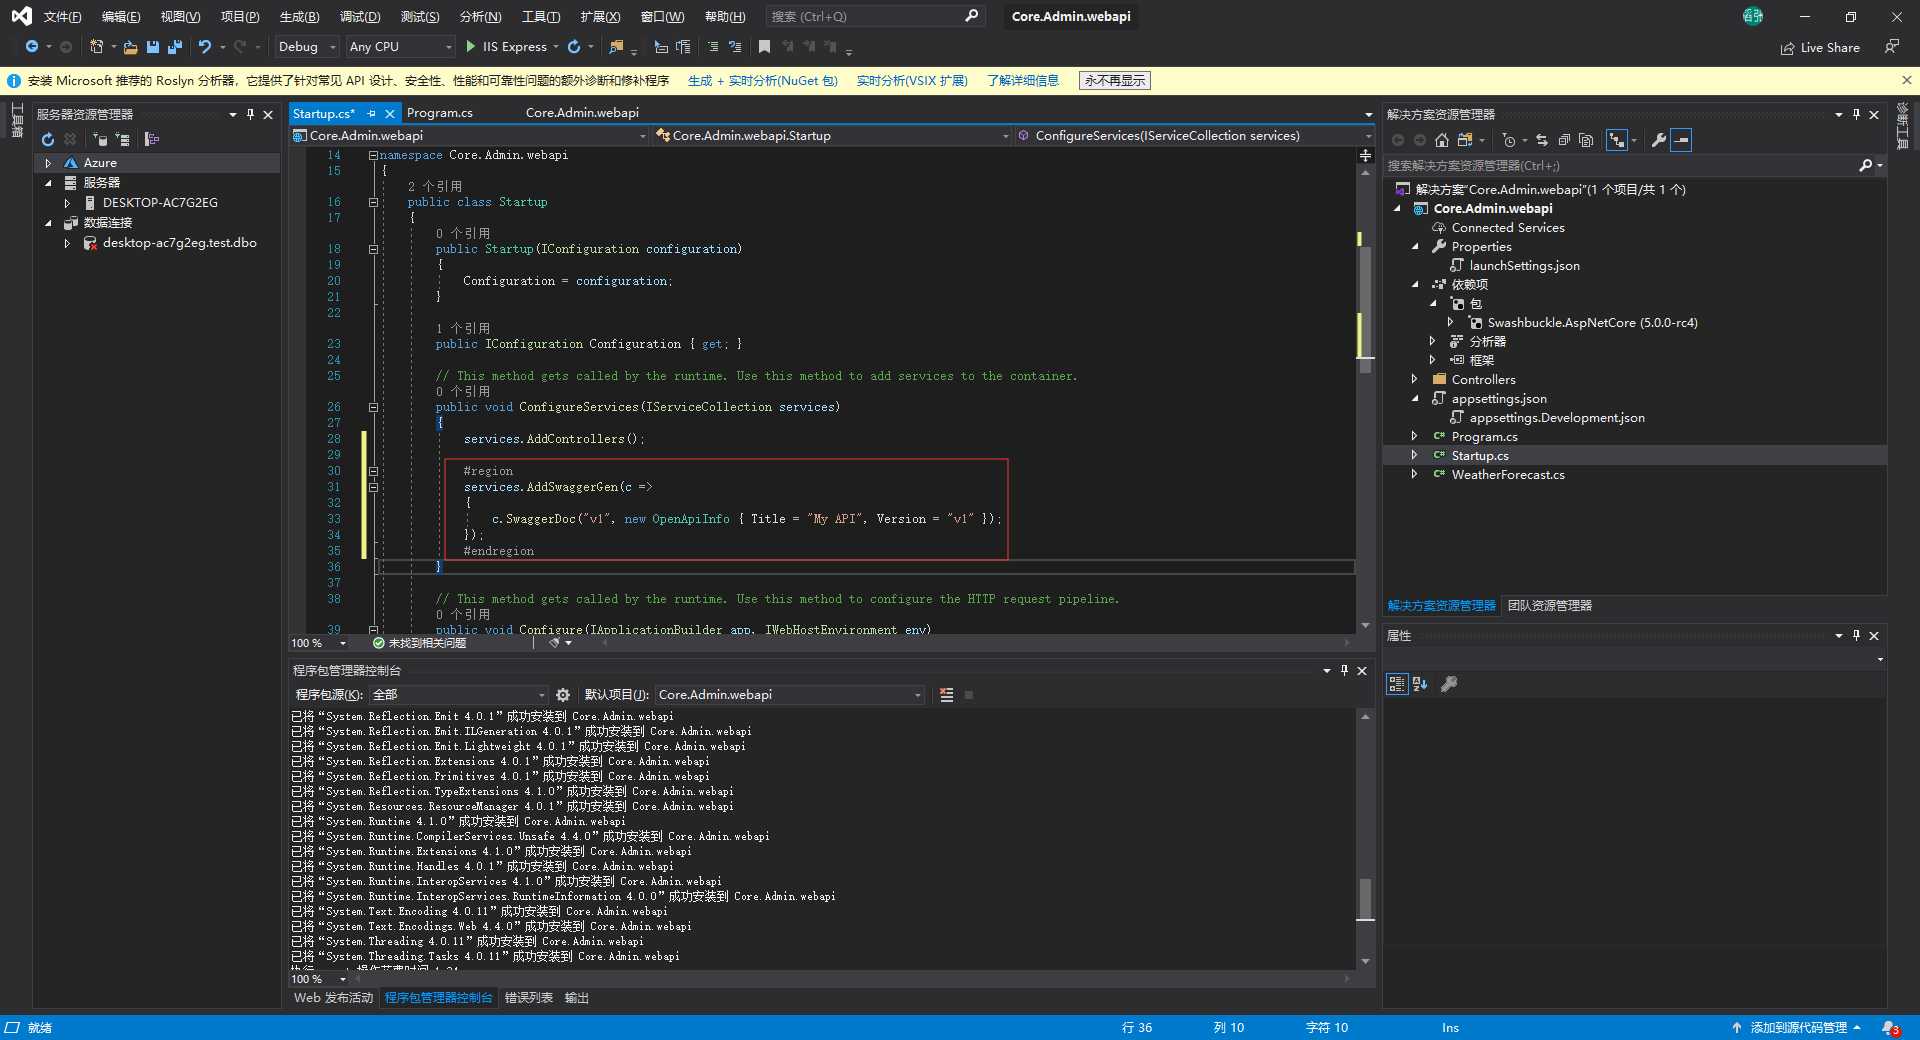The width and height of the screenshot is (1920, 1040).
Task: Toggle pin on Startup.cs tab
Action: tap(372, 114)
